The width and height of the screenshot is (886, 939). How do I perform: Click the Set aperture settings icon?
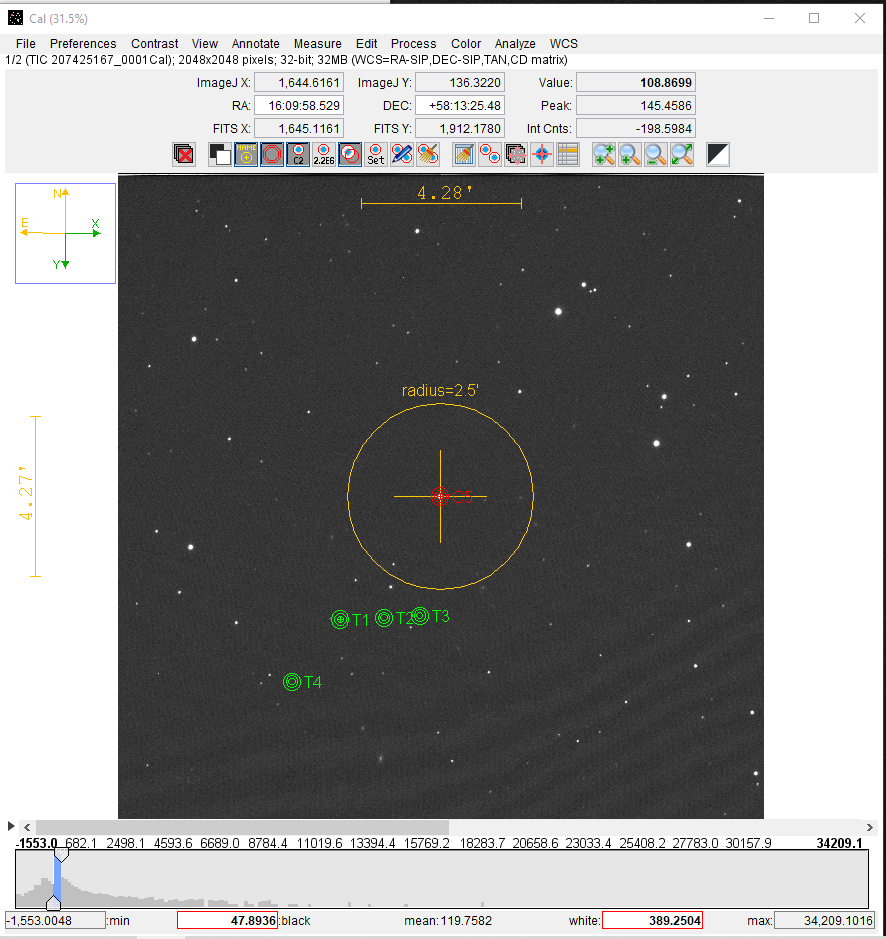point(375,154)
